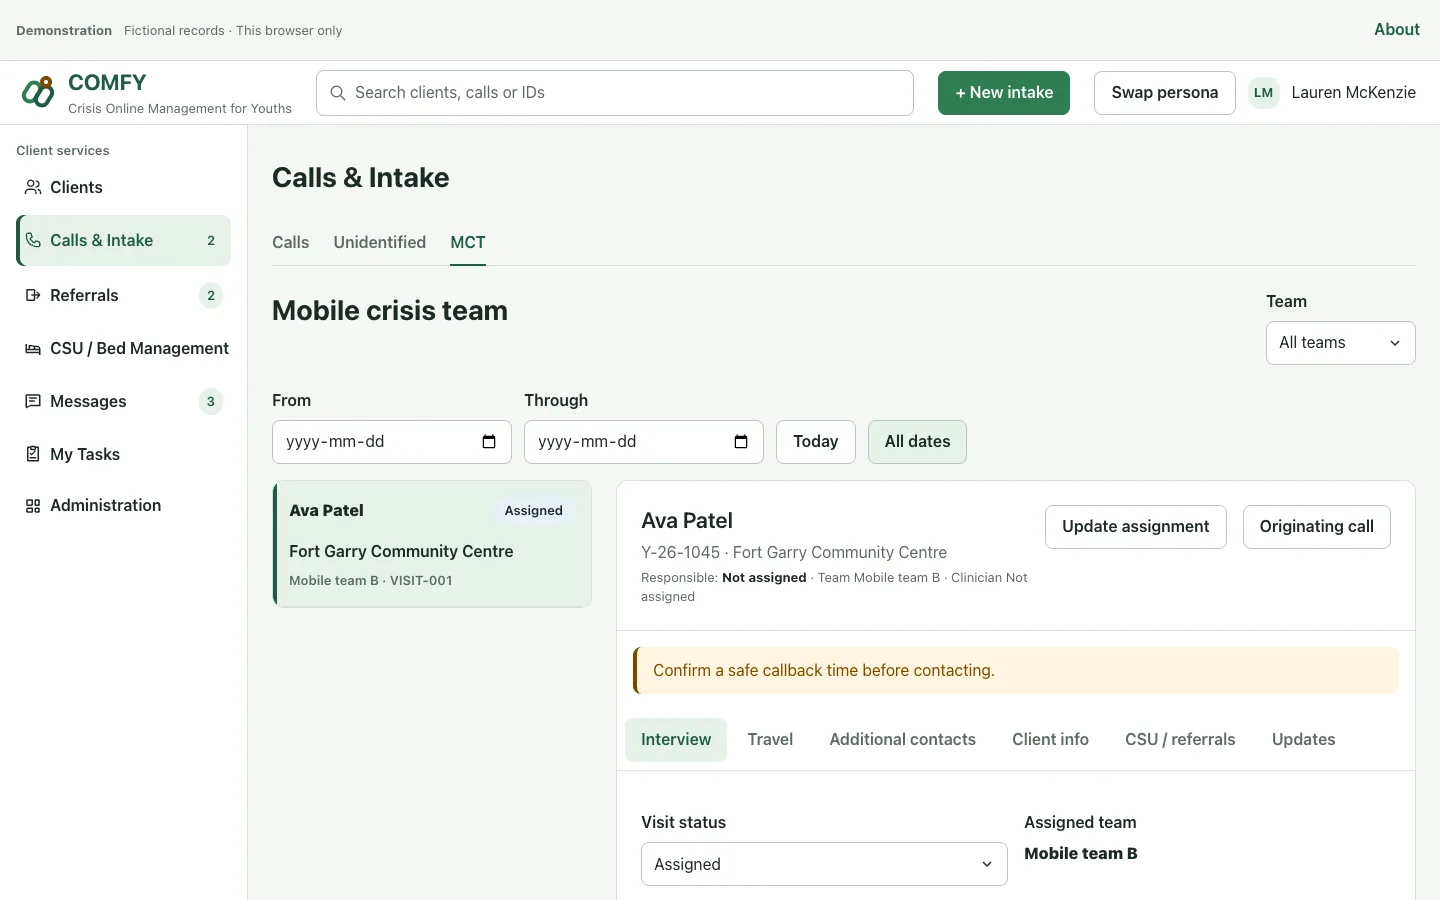This screenshot has width=1440, height=900.
Task: Open the Through date calendar picker icon
Action: [x=741, y=442]
